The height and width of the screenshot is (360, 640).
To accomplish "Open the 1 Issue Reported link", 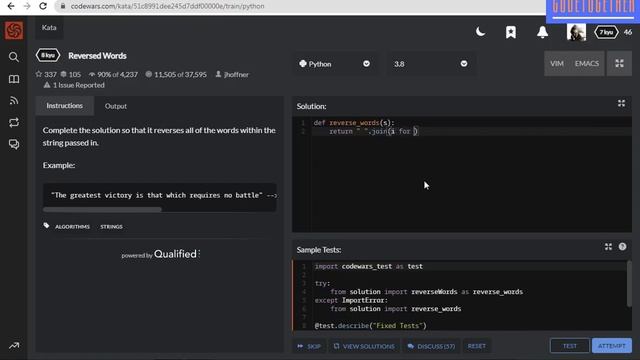I will 74,85.
